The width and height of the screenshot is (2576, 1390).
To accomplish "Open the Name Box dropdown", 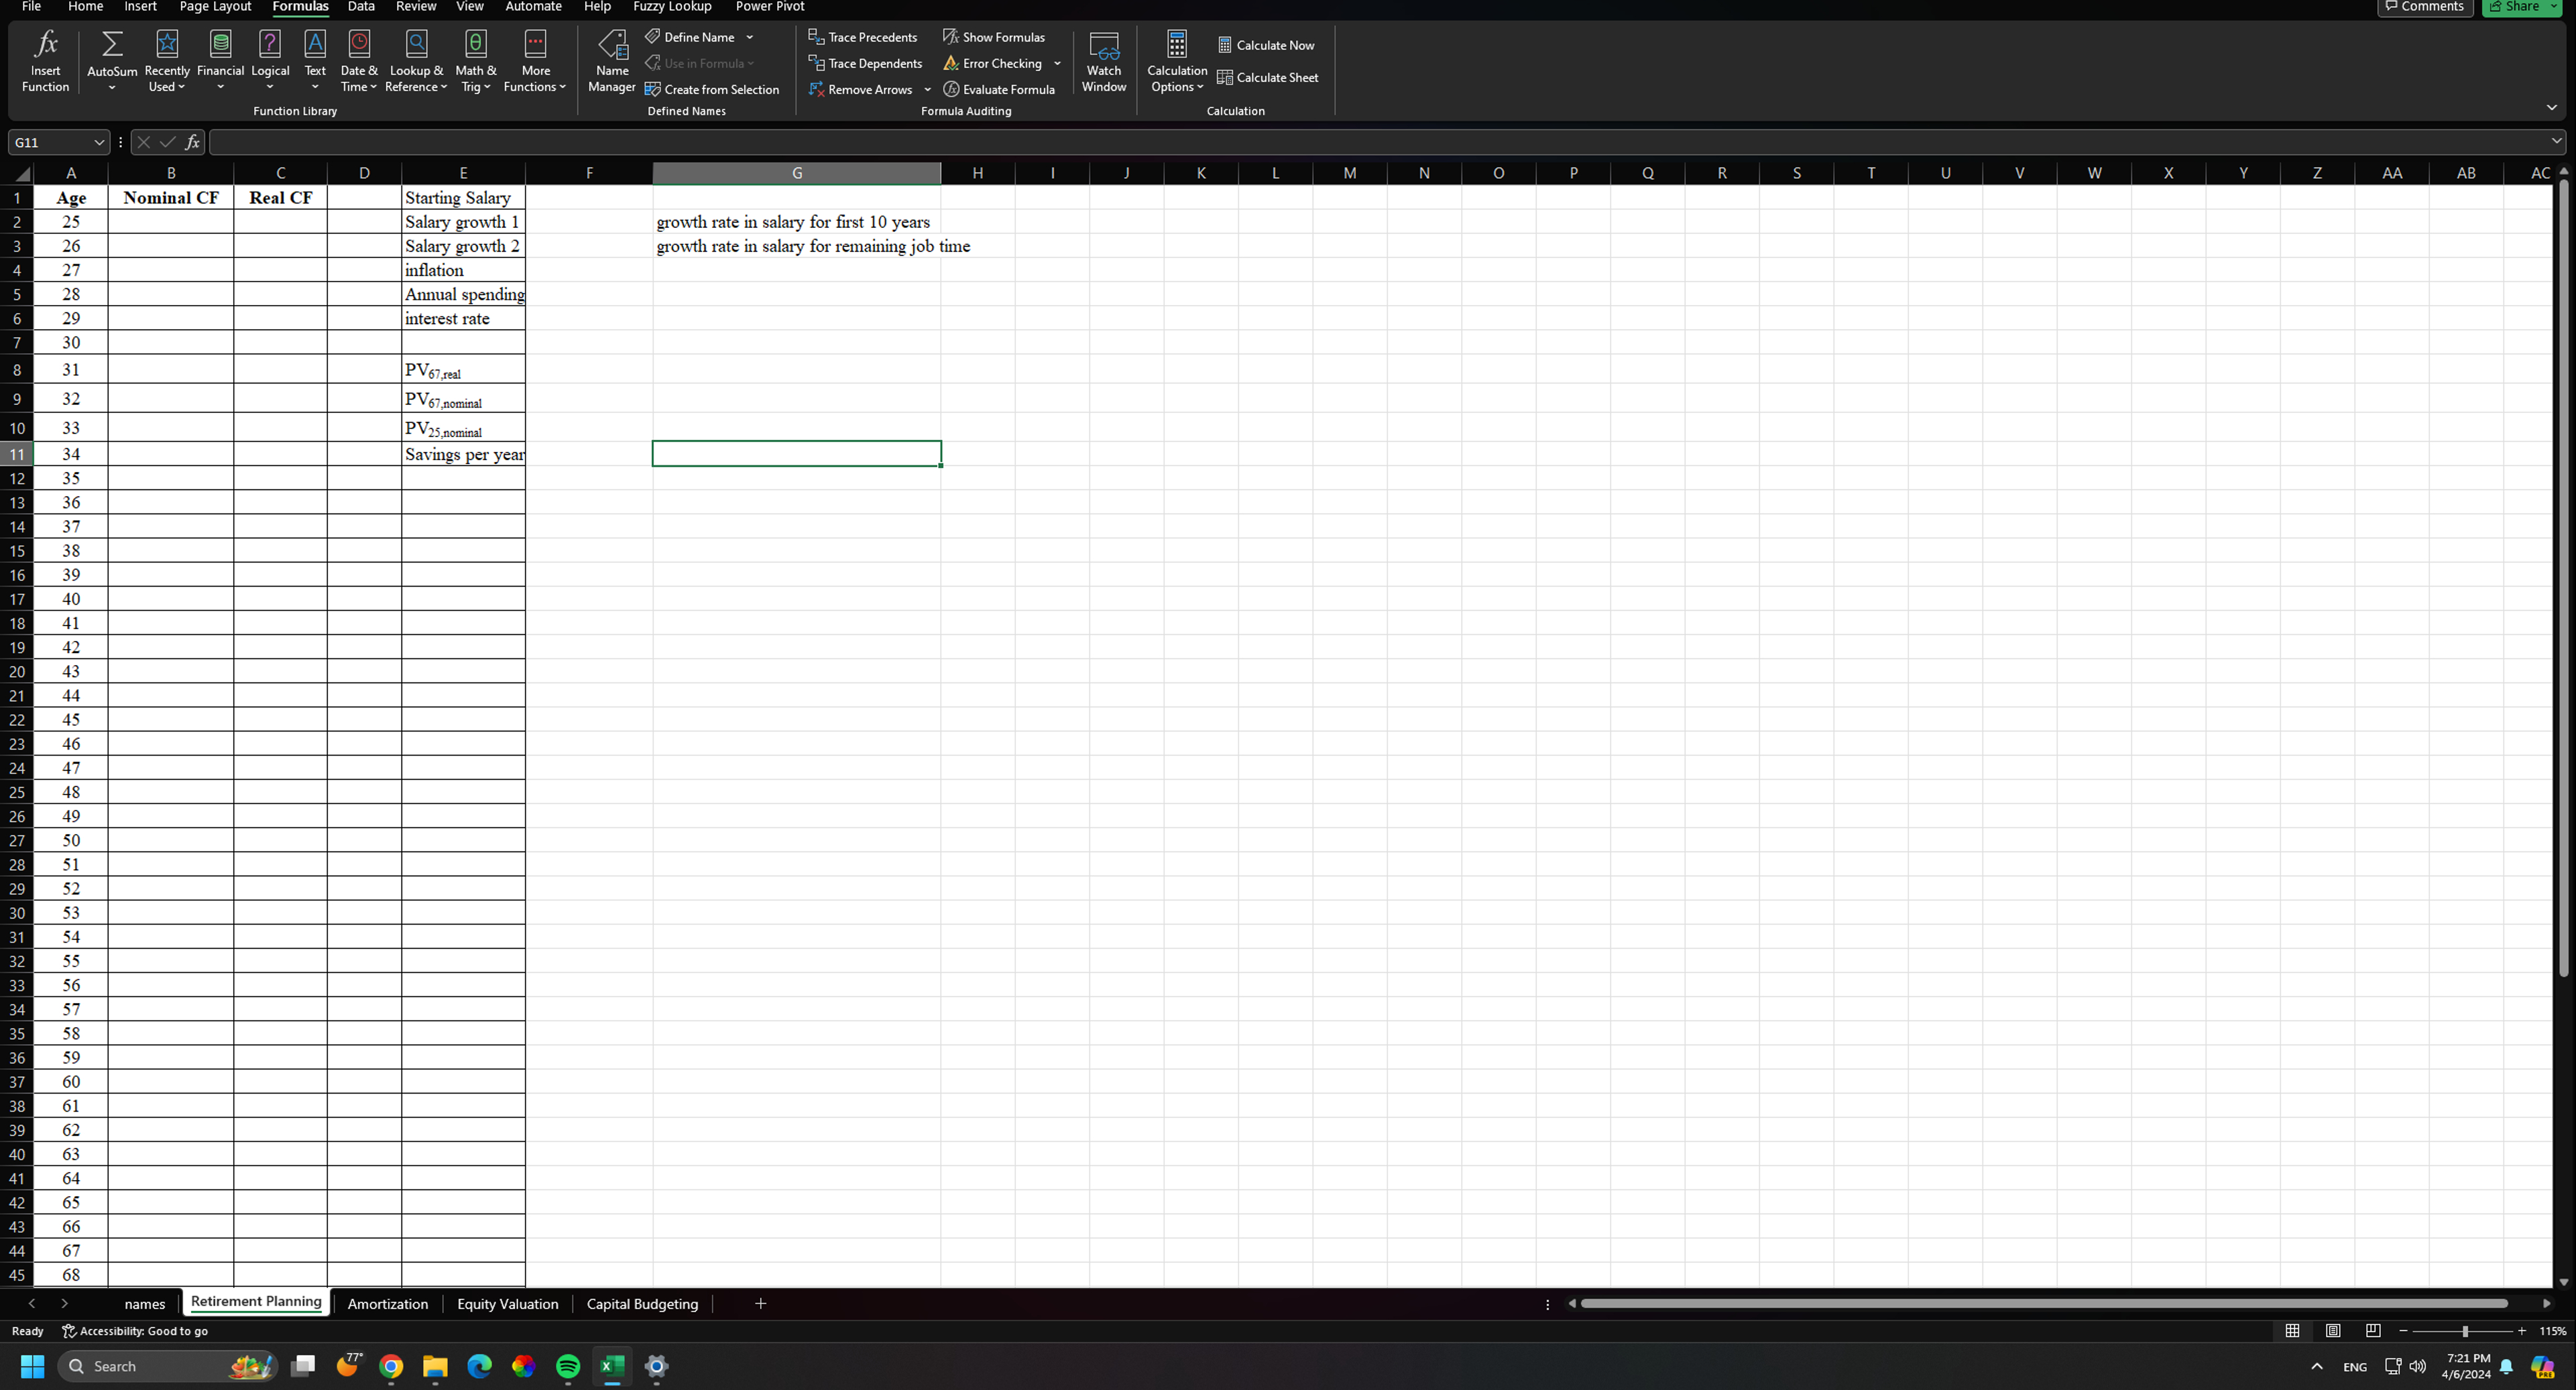I will (98, 142).
